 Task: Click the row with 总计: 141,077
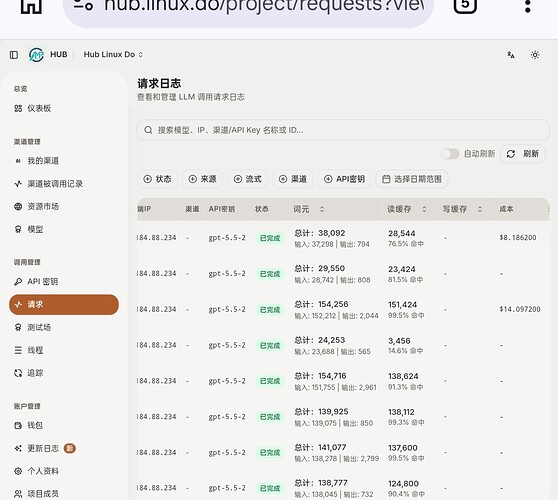pyautogui.click(x=343, y=453)
